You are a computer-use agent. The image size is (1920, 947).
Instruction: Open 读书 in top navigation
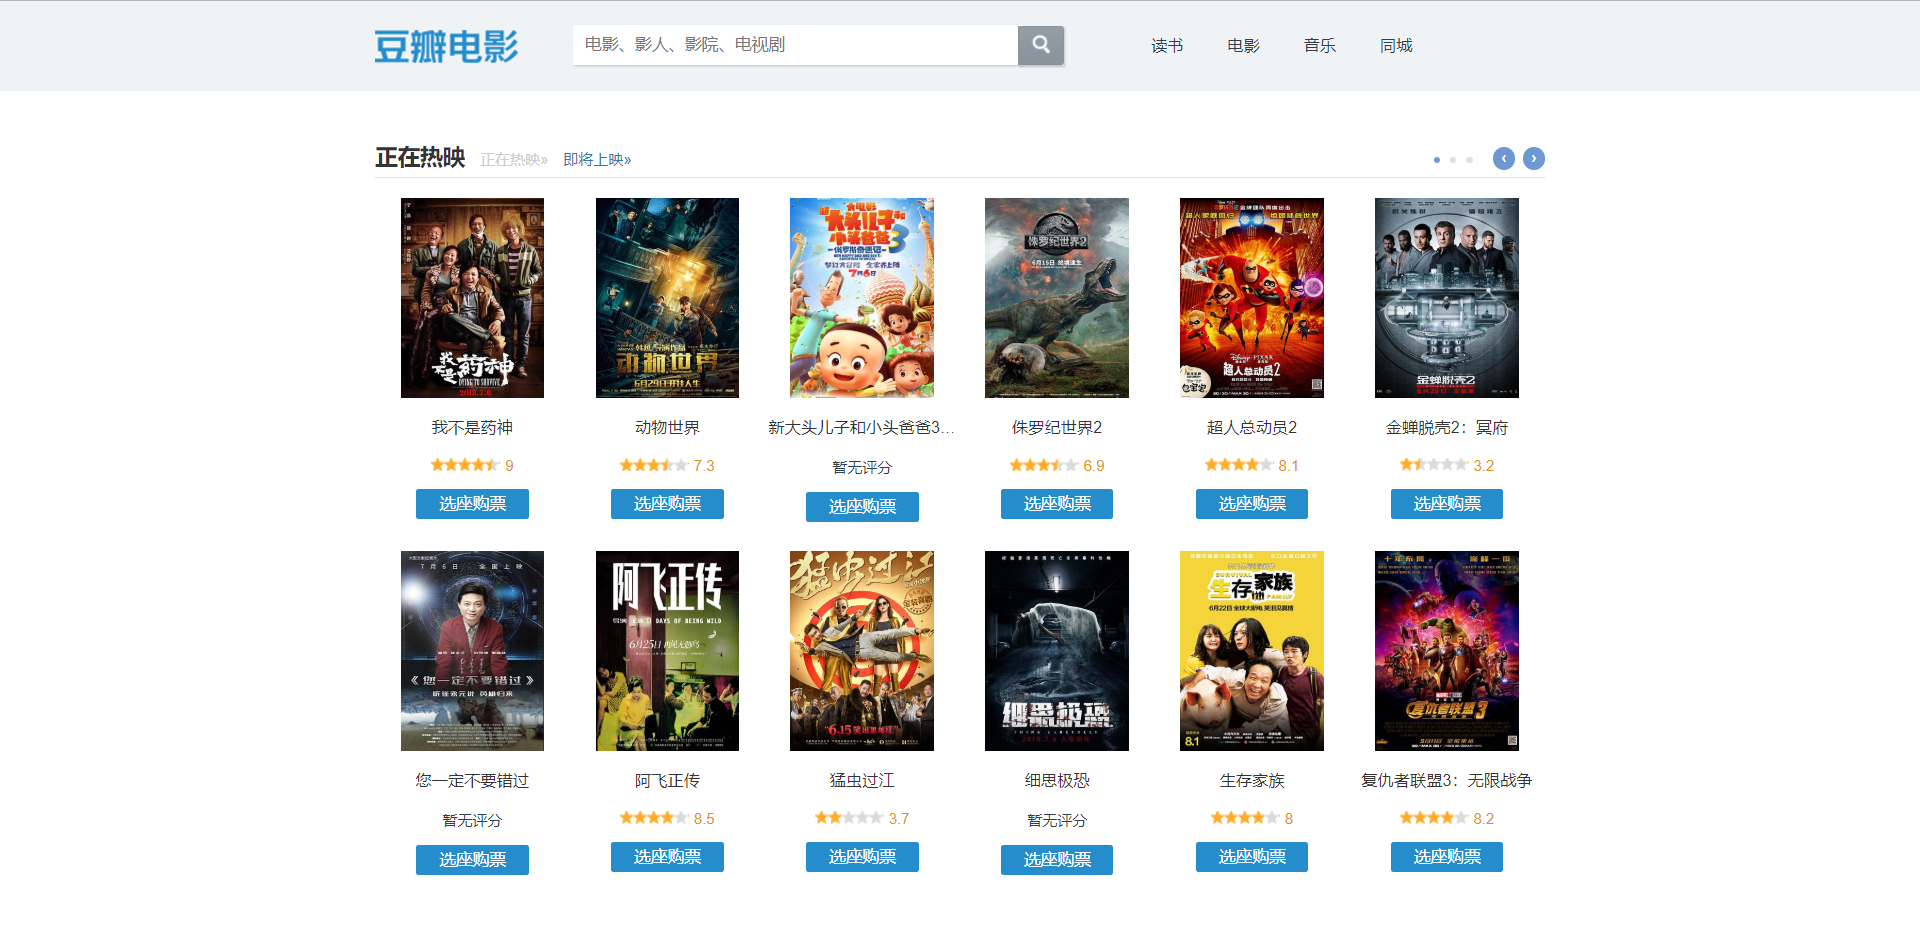[x=1167, y=46]
